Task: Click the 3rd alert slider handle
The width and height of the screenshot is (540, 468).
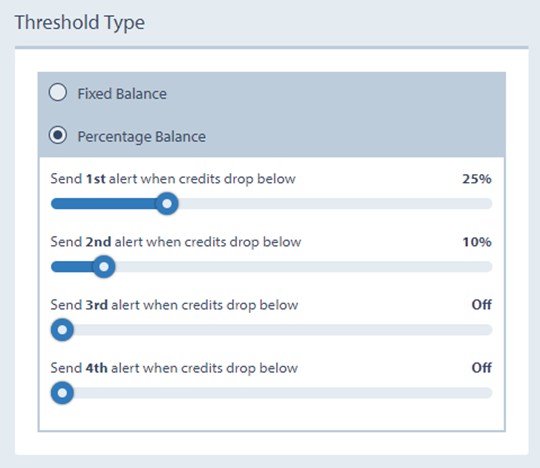Action: coord(62,330)
